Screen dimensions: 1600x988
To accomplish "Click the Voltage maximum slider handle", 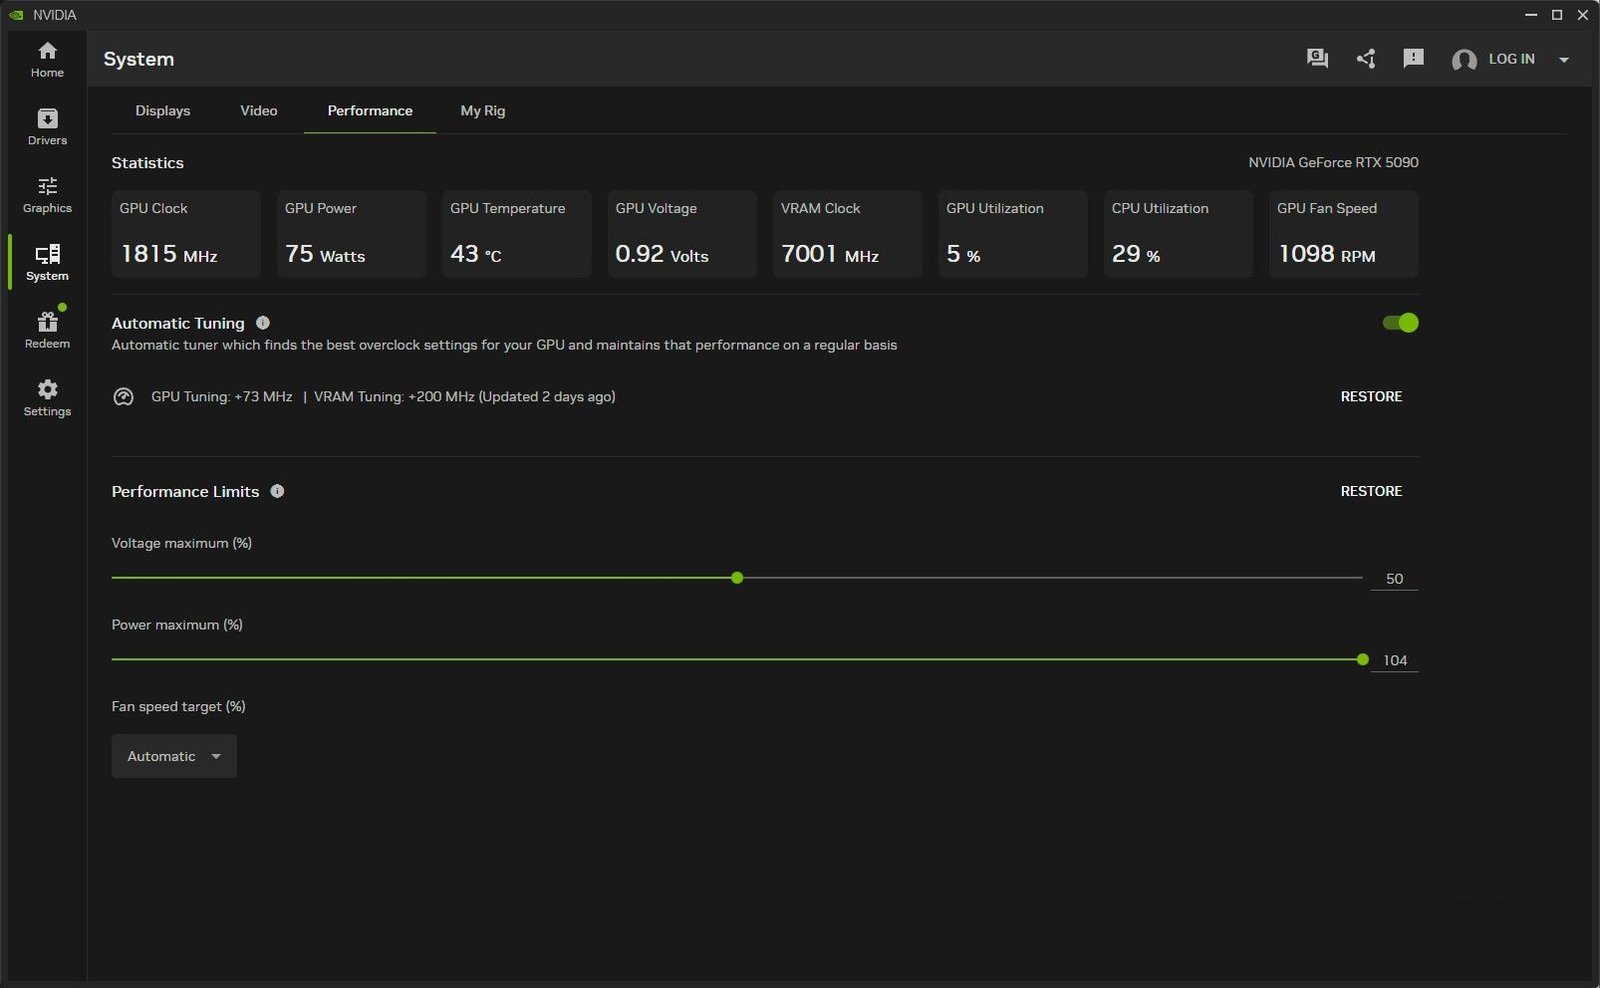I will tap(737, 578).
